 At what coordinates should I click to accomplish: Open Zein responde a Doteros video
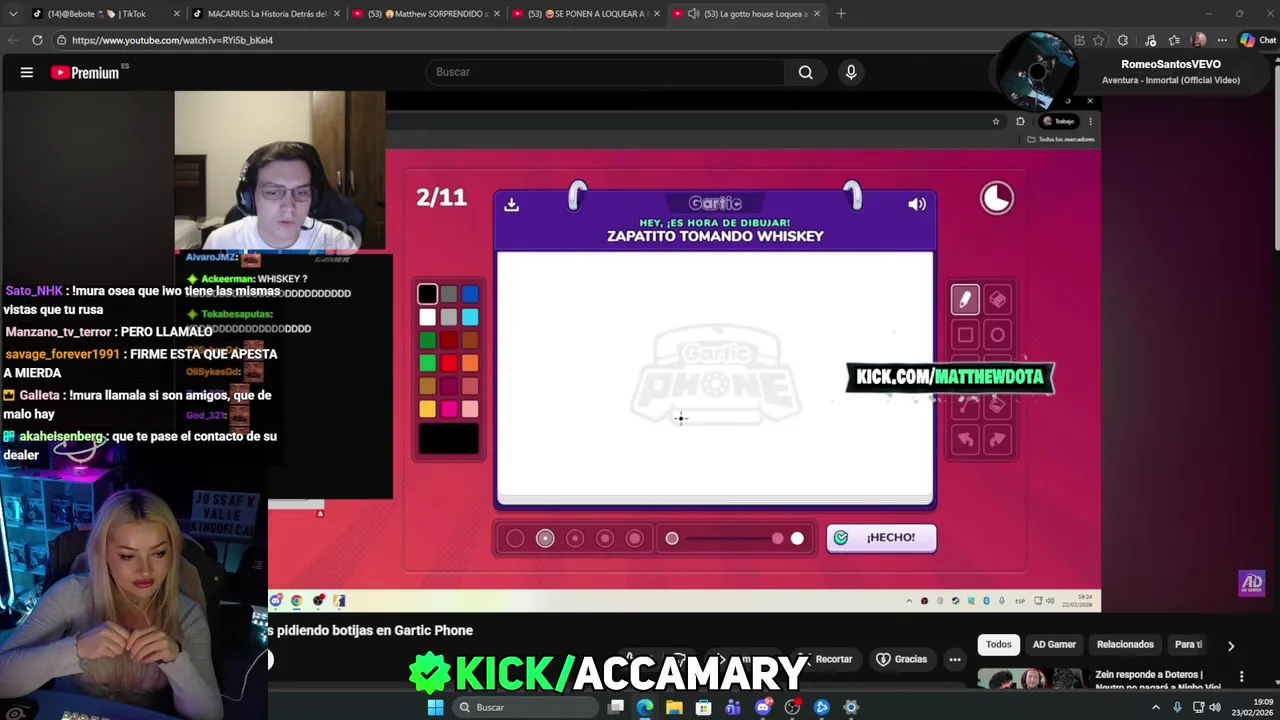click(x=1158, y=681)
